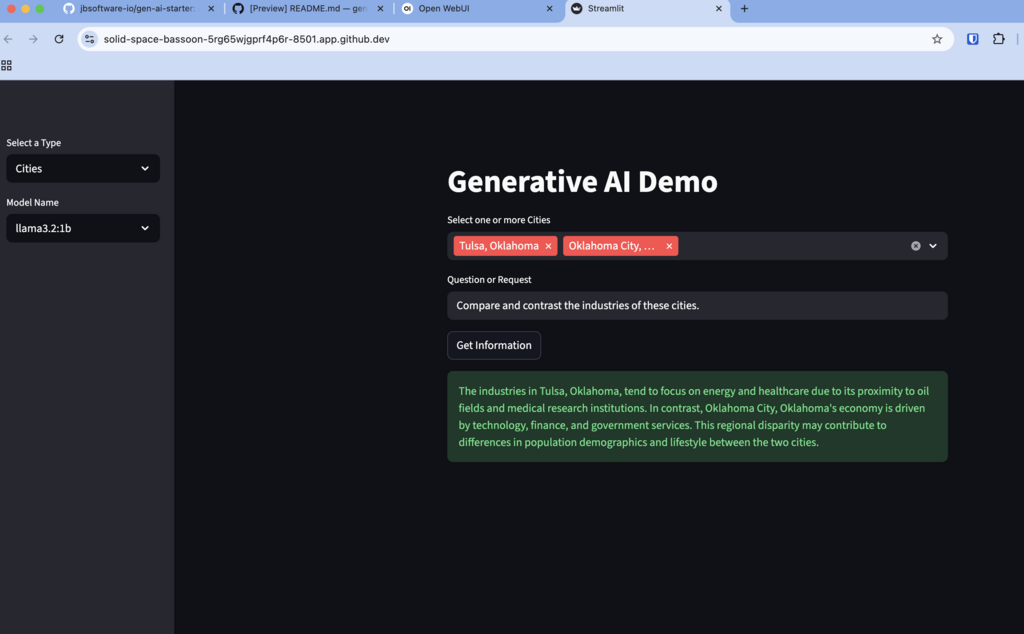Screen dimensions: 1024x634
Task: Remove the Oklahoma City tag
Action: tap(669, 246)
